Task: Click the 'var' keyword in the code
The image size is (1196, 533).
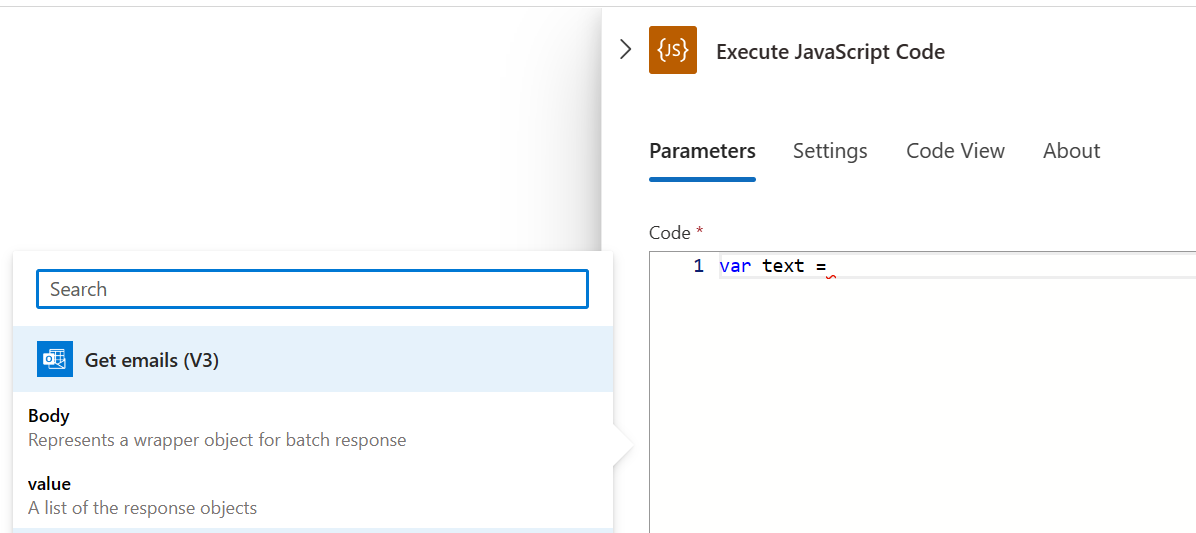Action: tap(735, 266)
